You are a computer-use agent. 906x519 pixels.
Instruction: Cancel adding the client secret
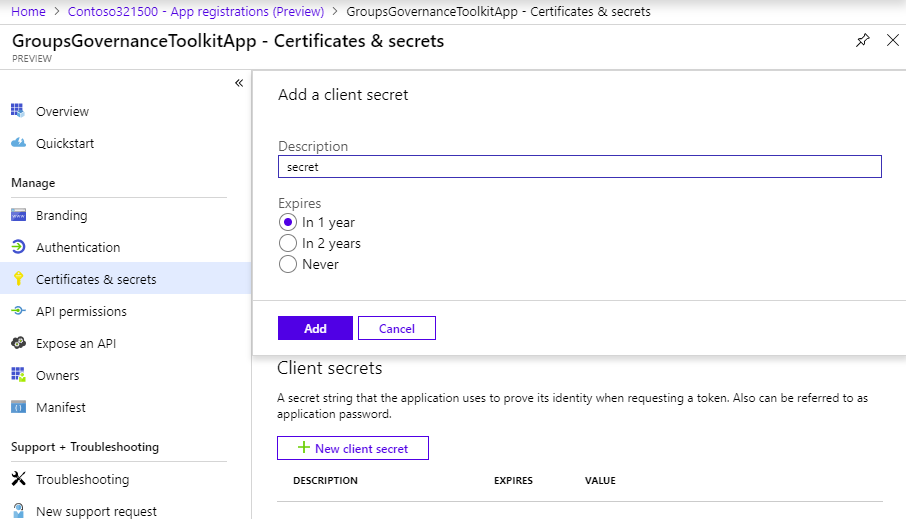[x=396, y=328]
